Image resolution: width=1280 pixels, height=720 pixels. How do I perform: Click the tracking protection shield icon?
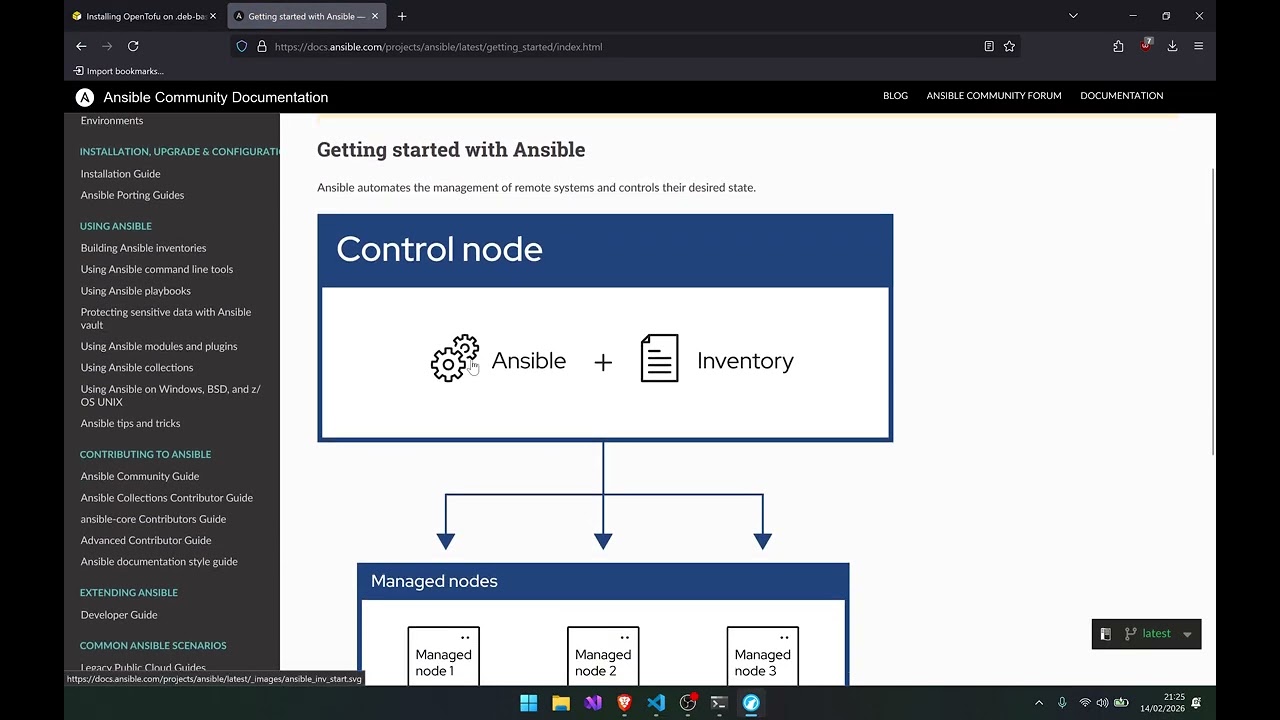pyautogui.click(x=242, y=46)
